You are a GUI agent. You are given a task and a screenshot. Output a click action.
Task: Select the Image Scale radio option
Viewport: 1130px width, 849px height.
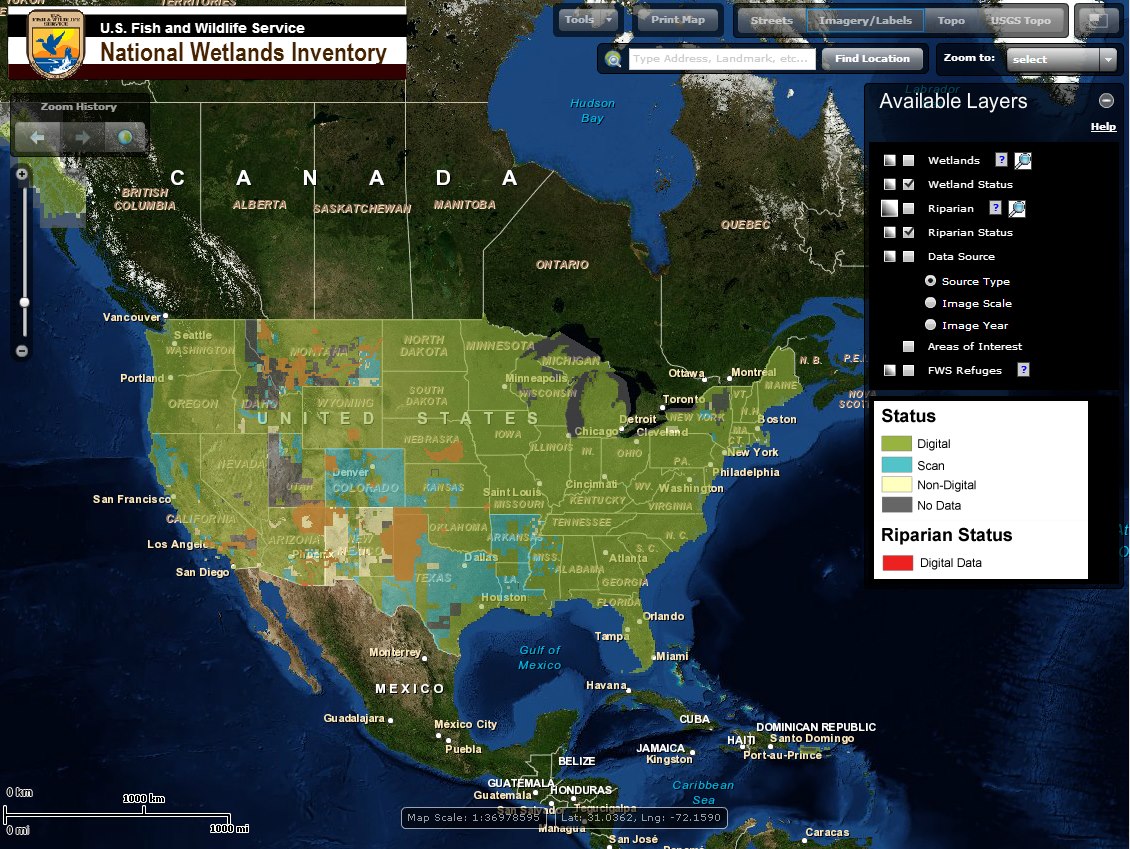click(930, 303)
